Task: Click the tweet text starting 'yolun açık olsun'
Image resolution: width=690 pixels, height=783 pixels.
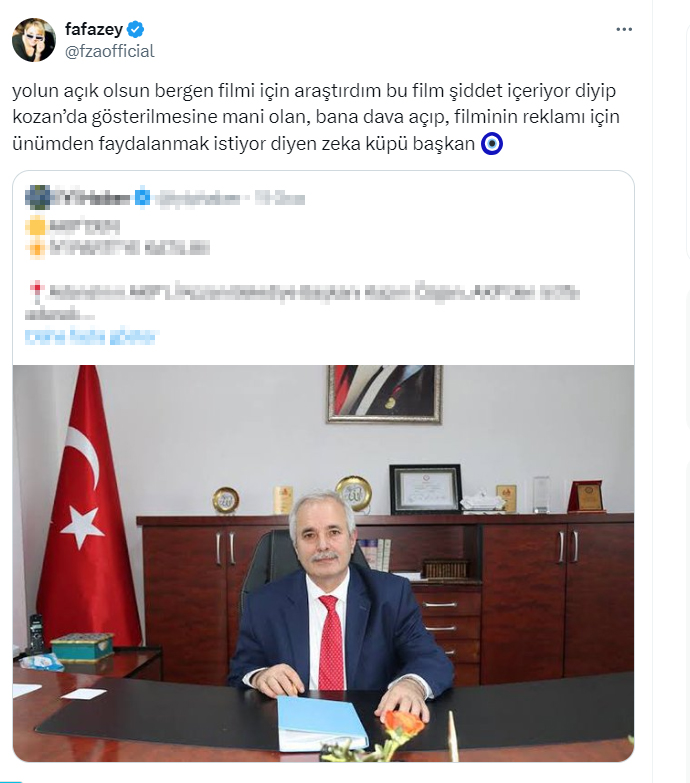Action: 316,117
